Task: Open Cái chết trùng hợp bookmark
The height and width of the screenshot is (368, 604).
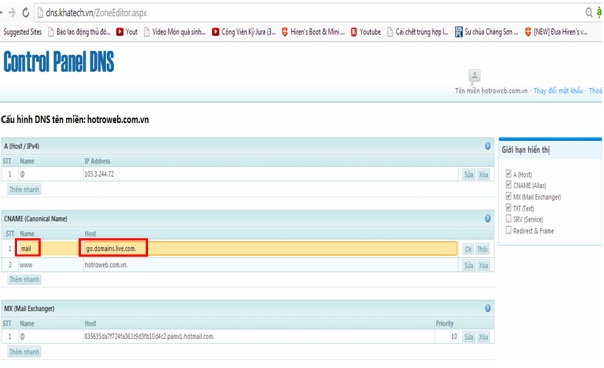Action: (418, 32)
